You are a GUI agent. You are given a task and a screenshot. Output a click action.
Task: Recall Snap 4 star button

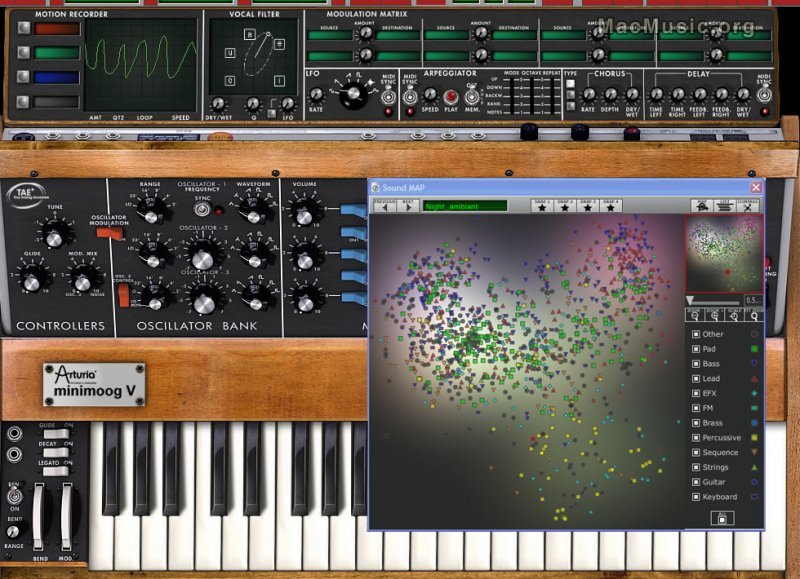click(x=610, y=206)
